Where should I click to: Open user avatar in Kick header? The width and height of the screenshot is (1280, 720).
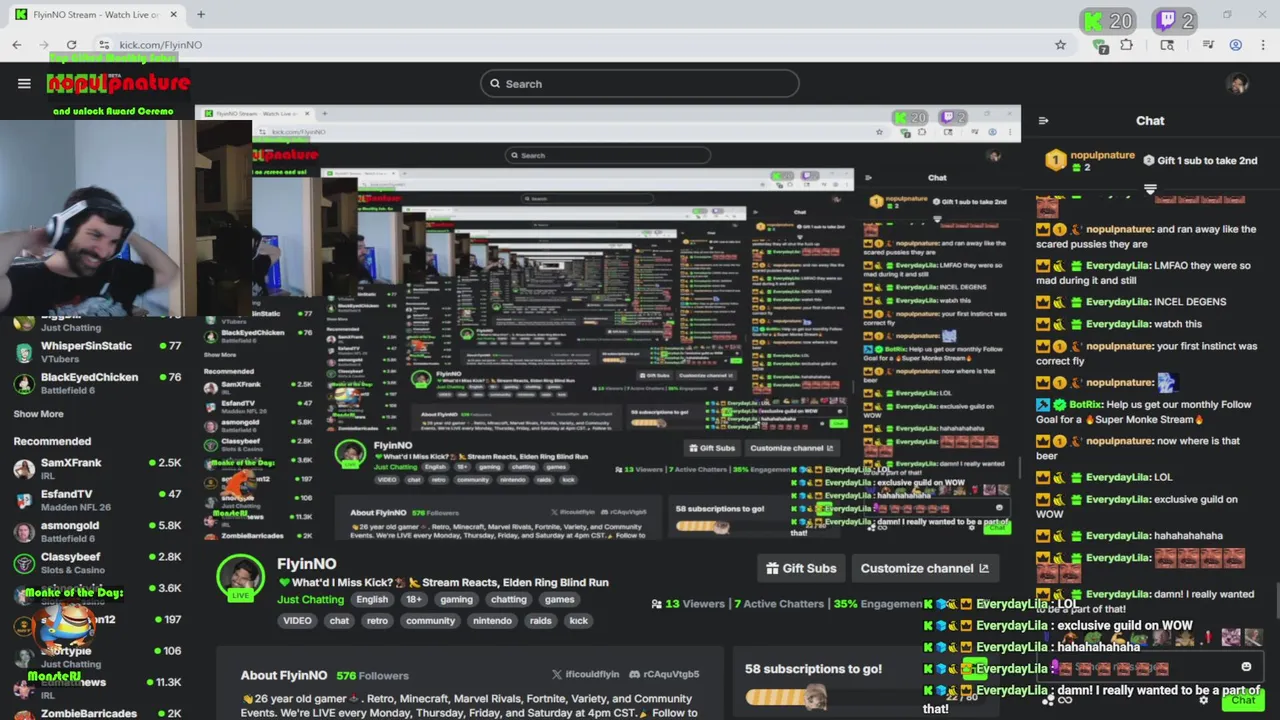1238,84
